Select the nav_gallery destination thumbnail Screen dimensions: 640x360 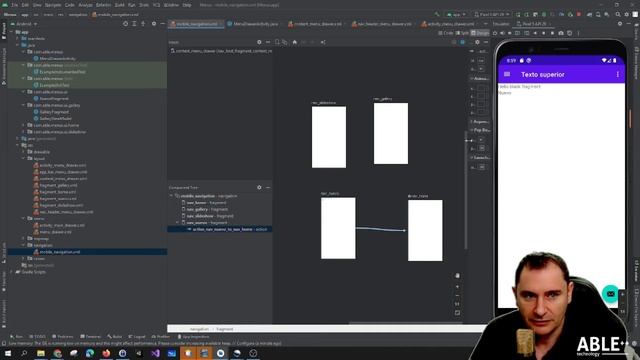tap(391, 133)
